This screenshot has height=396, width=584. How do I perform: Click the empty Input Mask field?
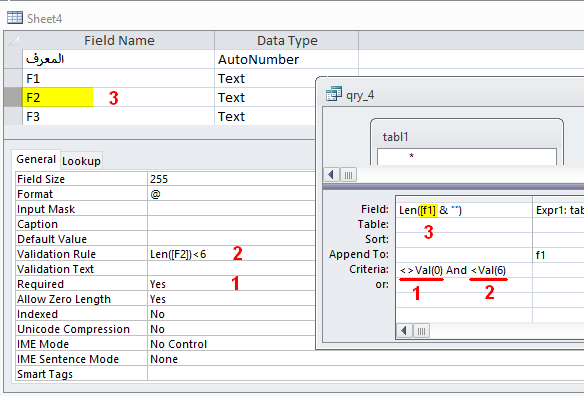pyautogui.click(x=231, y=209)
